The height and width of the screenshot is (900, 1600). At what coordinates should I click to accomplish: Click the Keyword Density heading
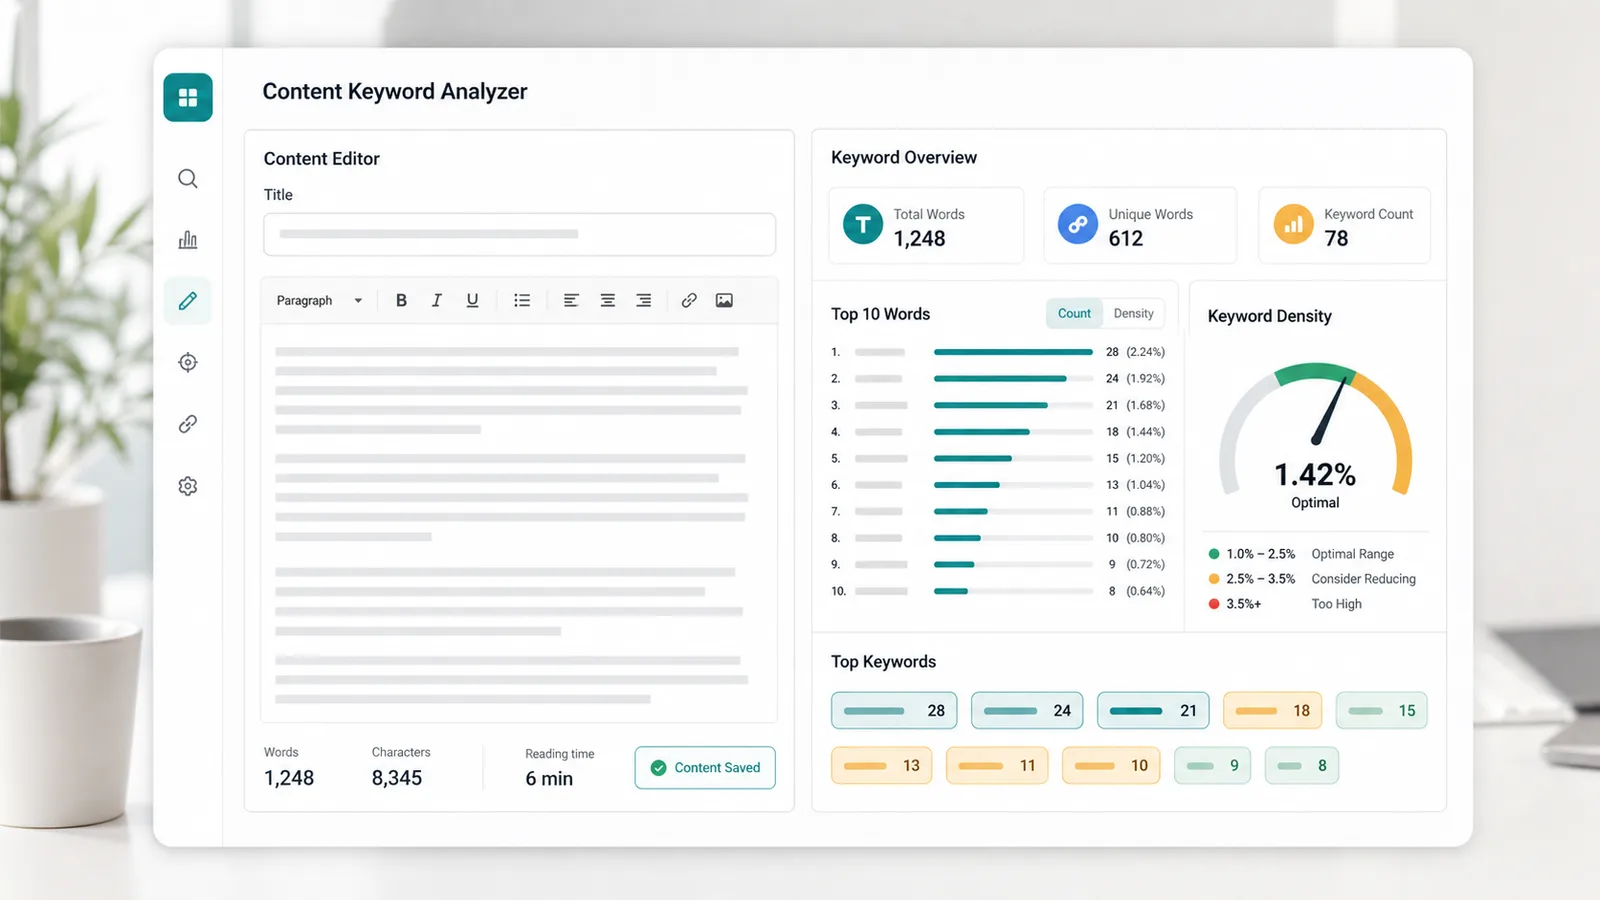[1269, 316]
